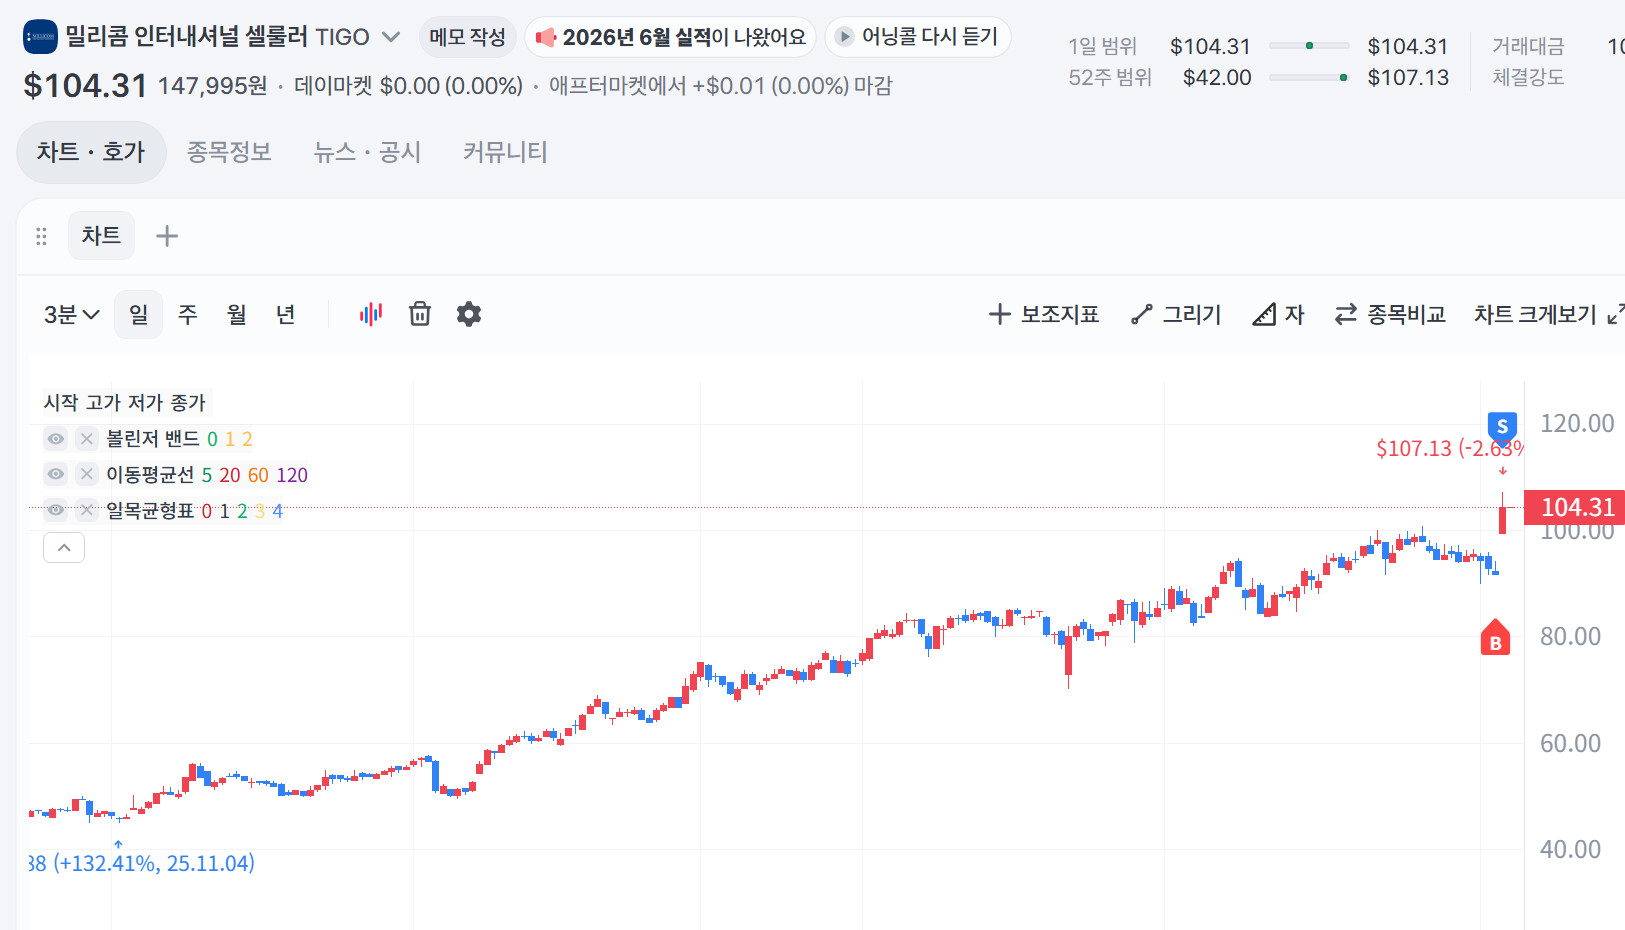Click the red B buy marker
This screenshot has width=1625, height=930.
click(1495, 639)
